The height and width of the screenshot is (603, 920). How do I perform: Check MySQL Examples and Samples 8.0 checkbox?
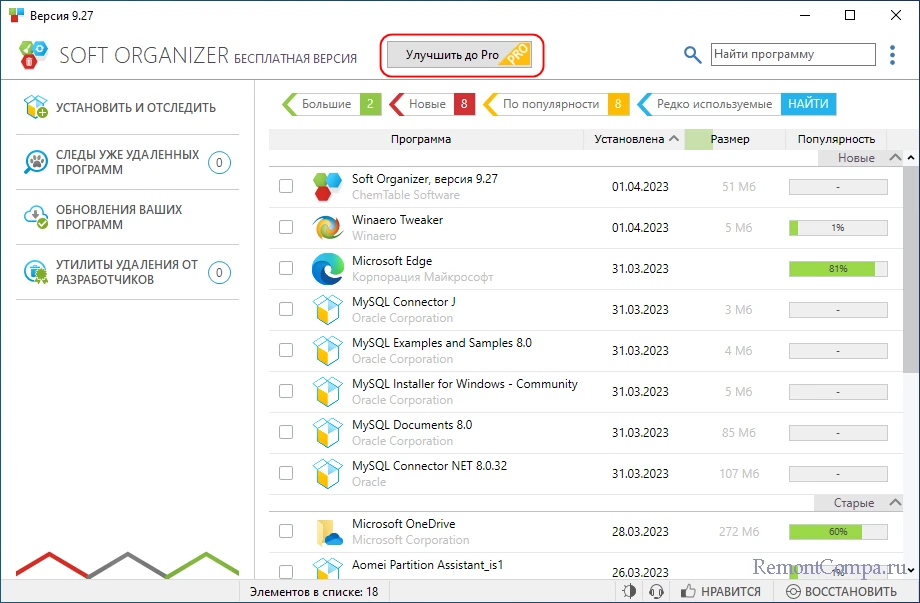[x=286, y=350]
